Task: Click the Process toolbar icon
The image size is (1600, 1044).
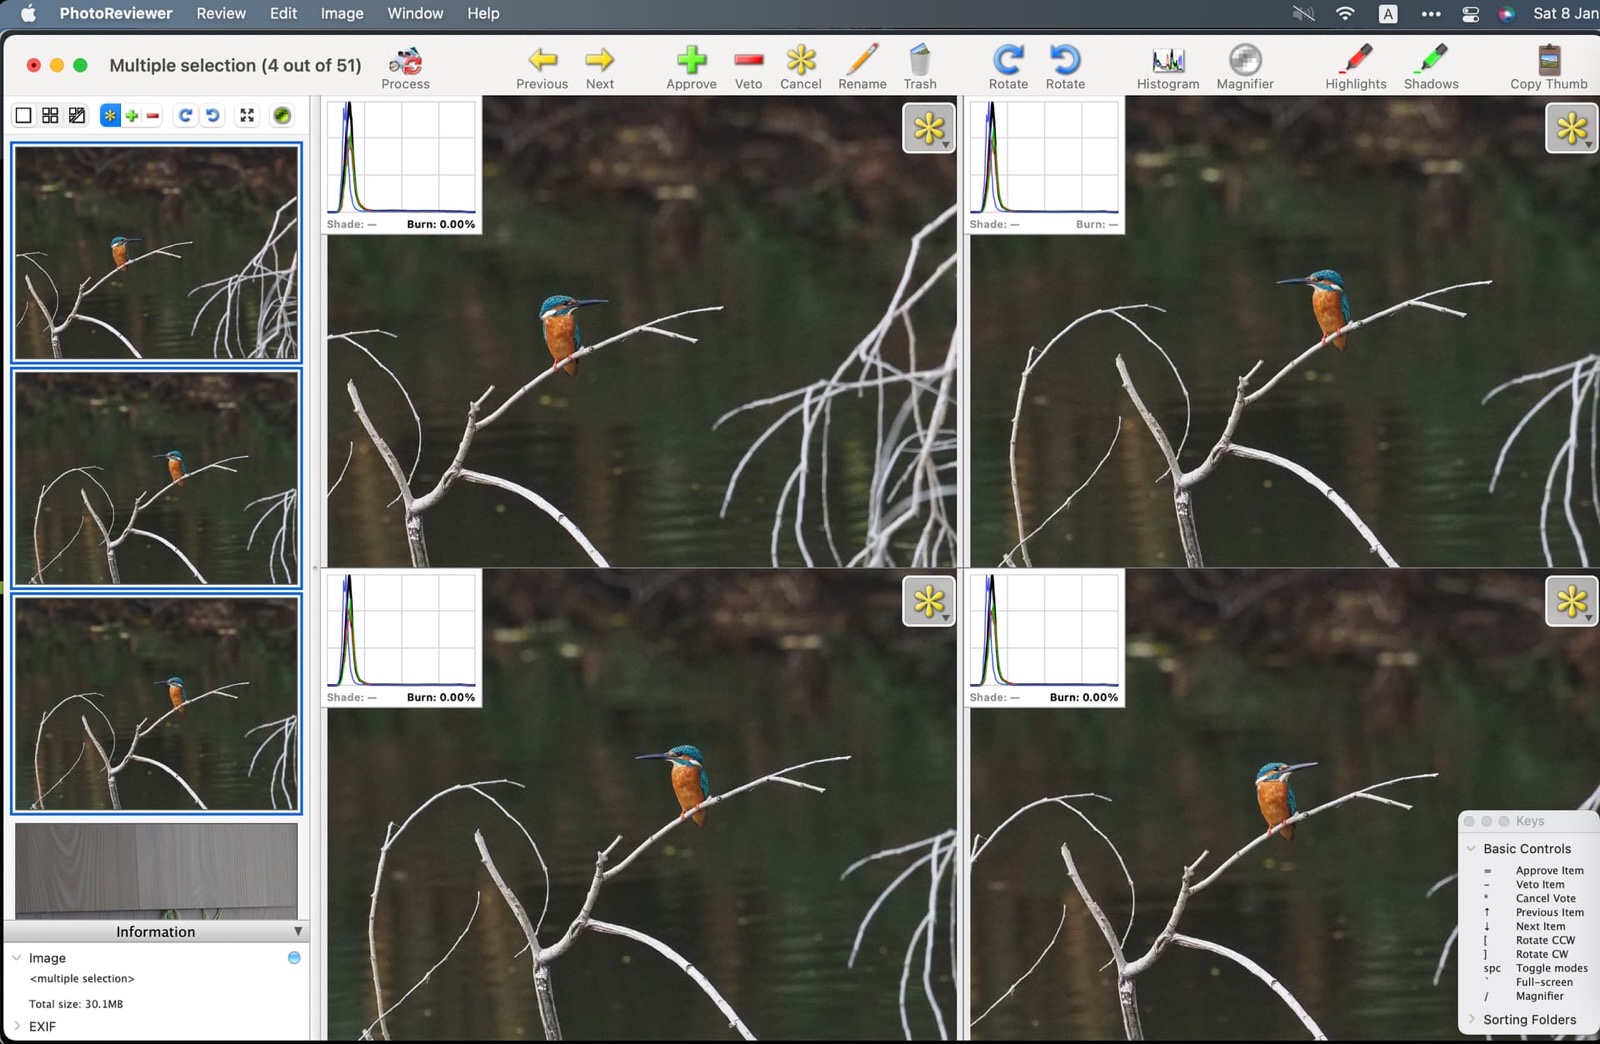Action: pos(405,62)
